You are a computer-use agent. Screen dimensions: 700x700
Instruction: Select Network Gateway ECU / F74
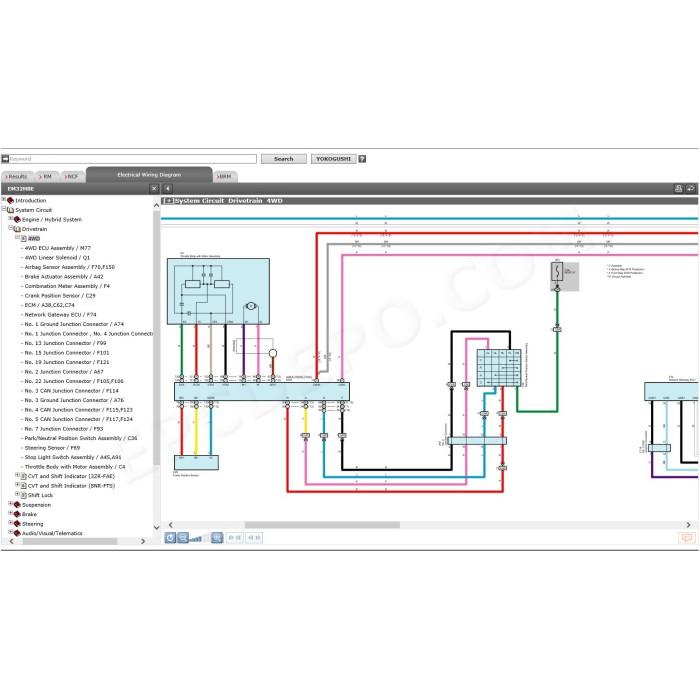pos(60,315)
